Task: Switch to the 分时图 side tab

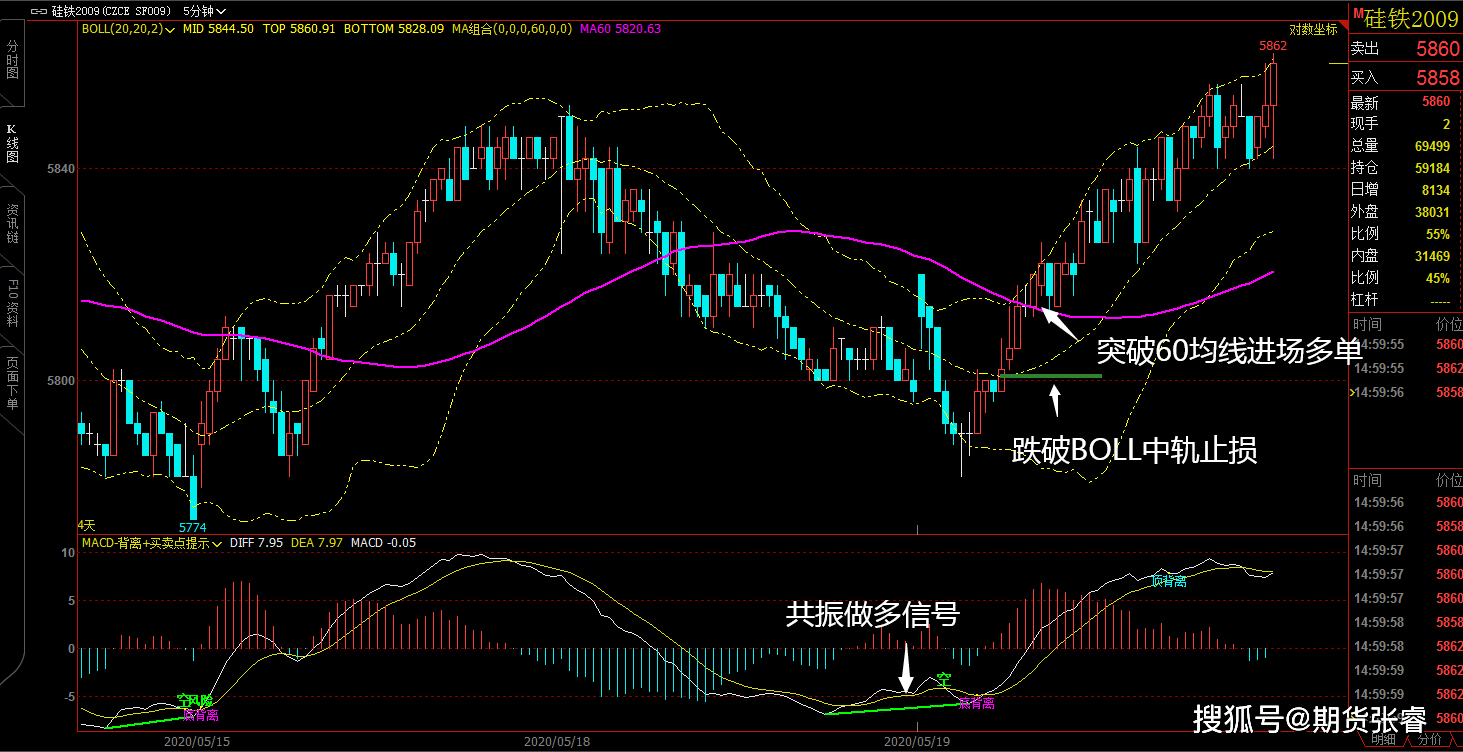Action: (12, 60)
